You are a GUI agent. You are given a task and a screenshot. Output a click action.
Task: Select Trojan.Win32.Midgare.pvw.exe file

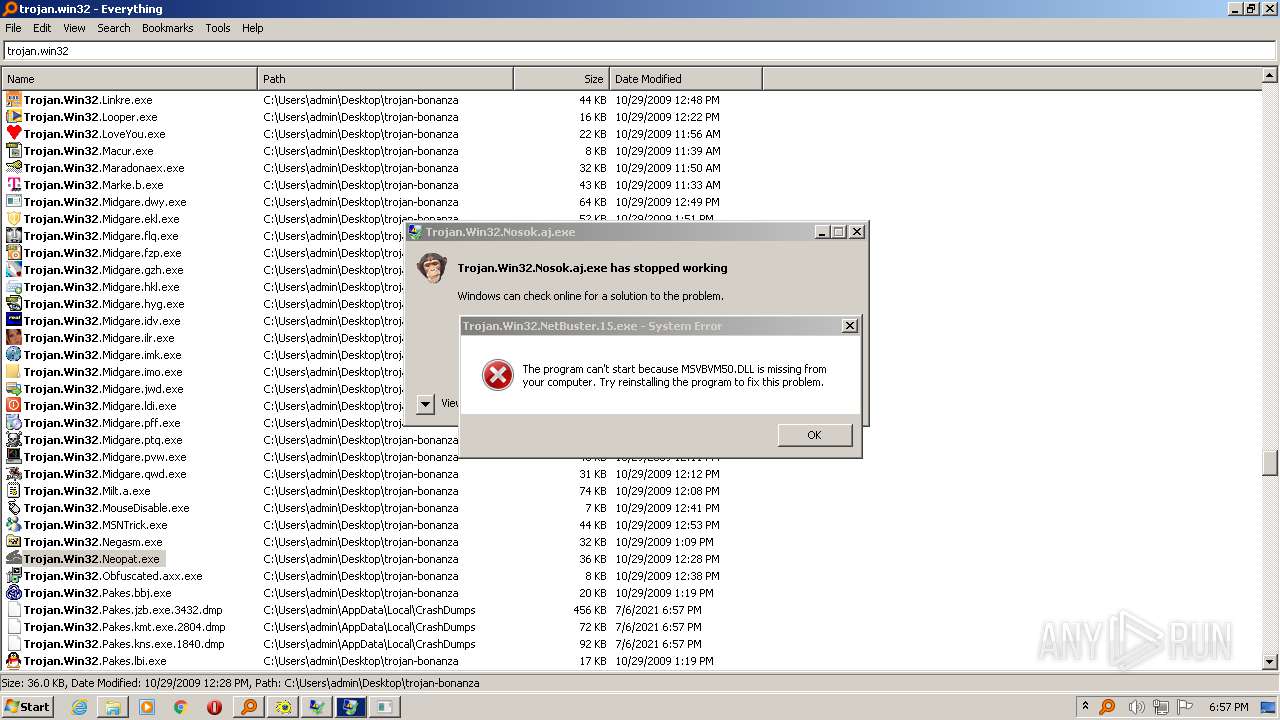(x=105, y=457)
